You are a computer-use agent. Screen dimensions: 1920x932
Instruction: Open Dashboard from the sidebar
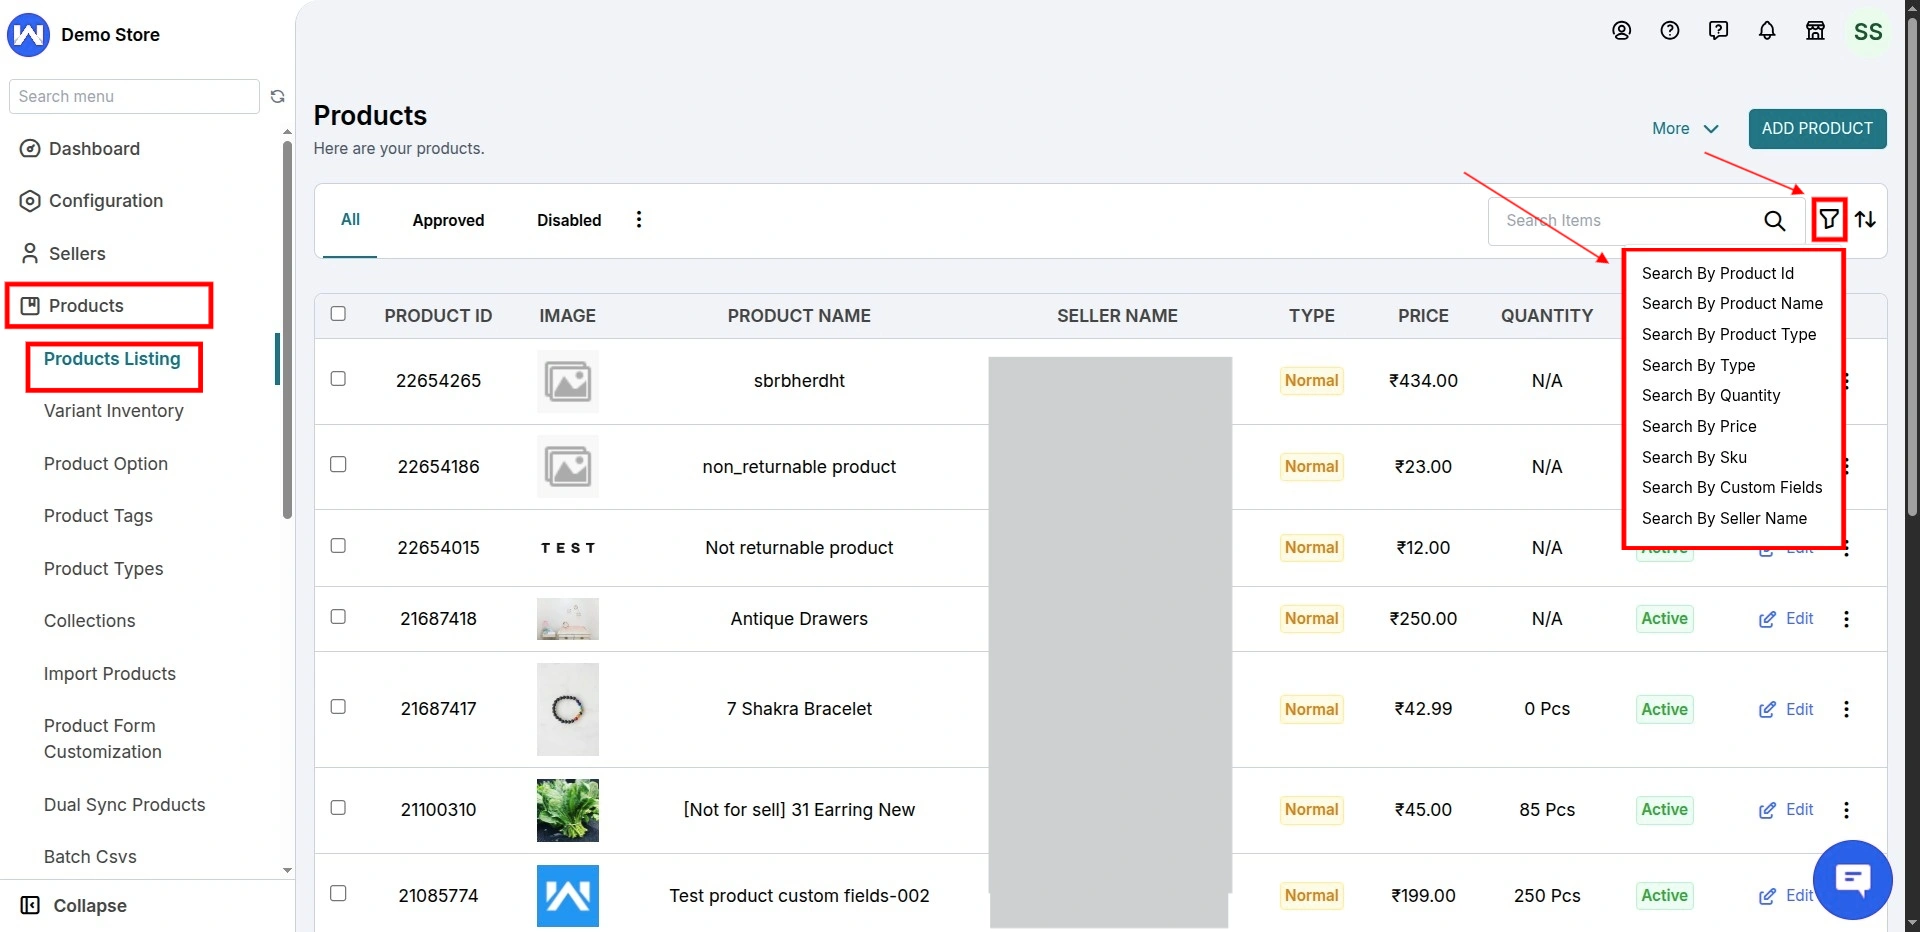coord(80,149)
